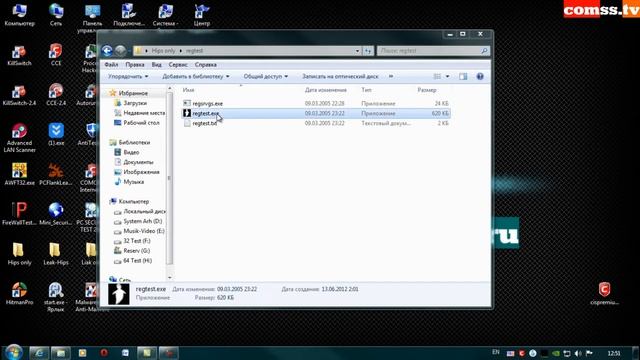
Task: Open the Добавить в библиотеку dropdown
Action: point(196,76)
